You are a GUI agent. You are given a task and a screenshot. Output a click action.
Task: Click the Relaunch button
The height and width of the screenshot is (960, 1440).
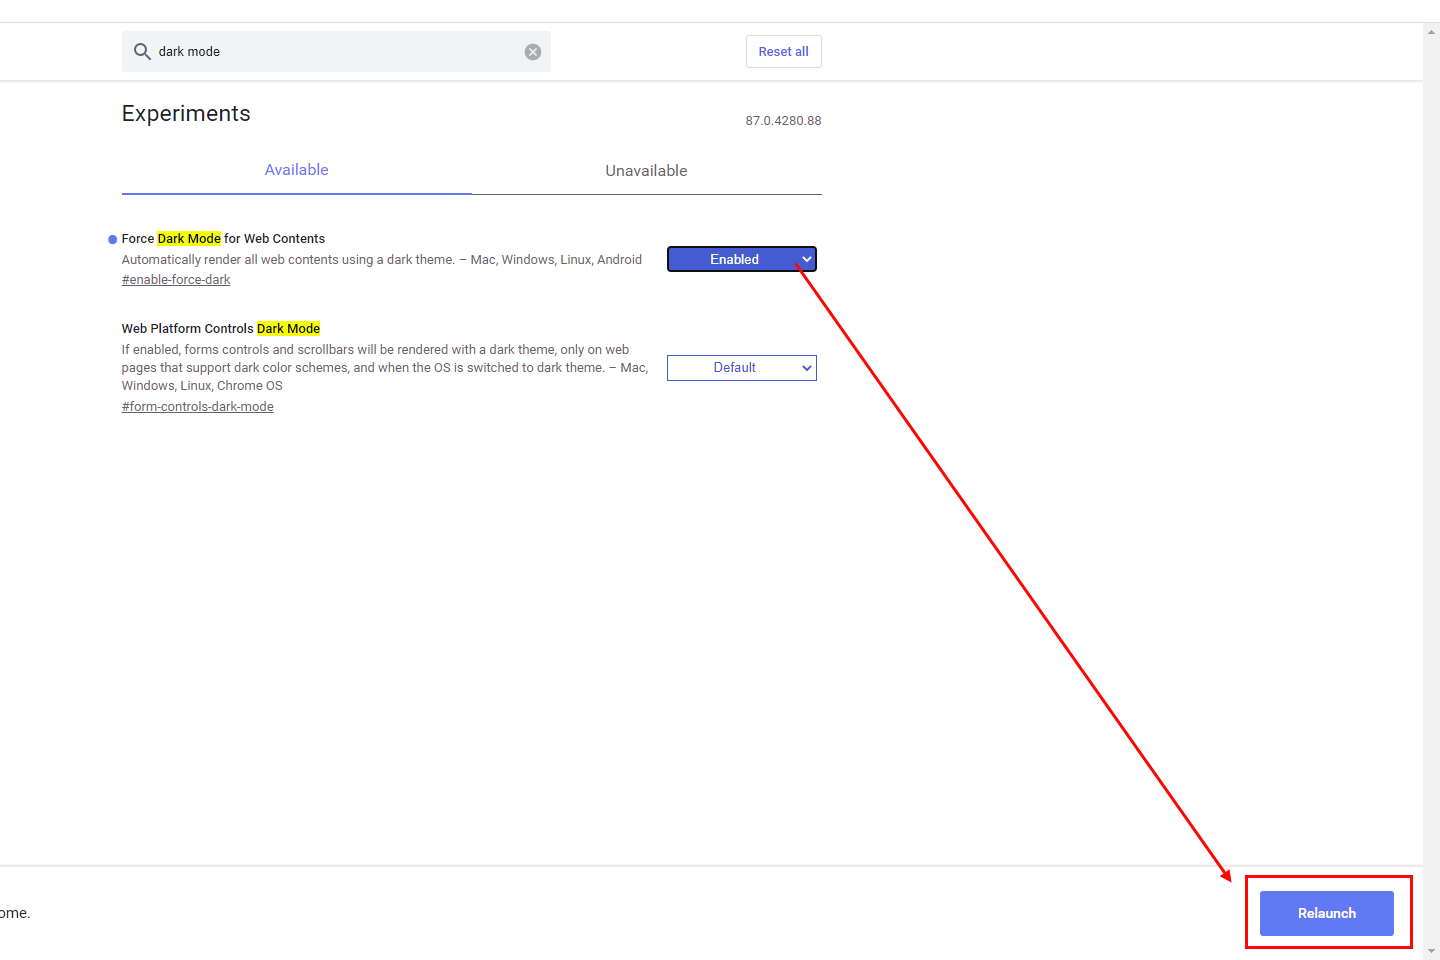tap(1327, 913)
